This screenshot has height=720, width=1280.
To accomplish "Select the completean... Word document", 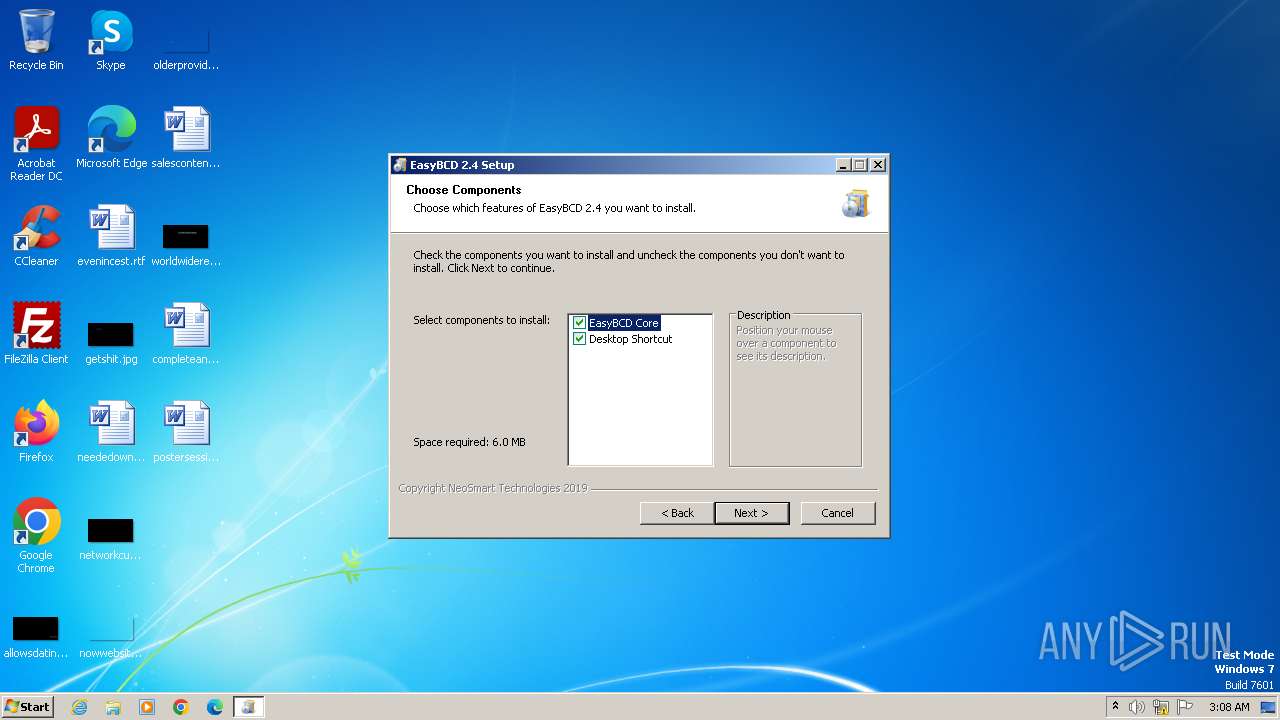I will pos(186,334).
